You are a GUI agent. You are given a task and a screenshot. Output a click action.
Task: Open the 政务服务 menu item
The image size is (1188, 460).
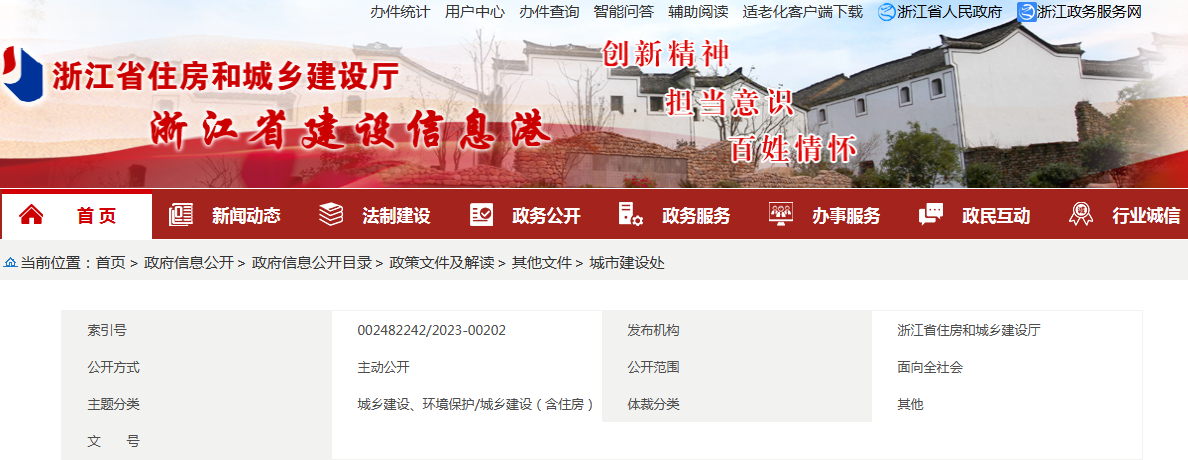(696, 216)
